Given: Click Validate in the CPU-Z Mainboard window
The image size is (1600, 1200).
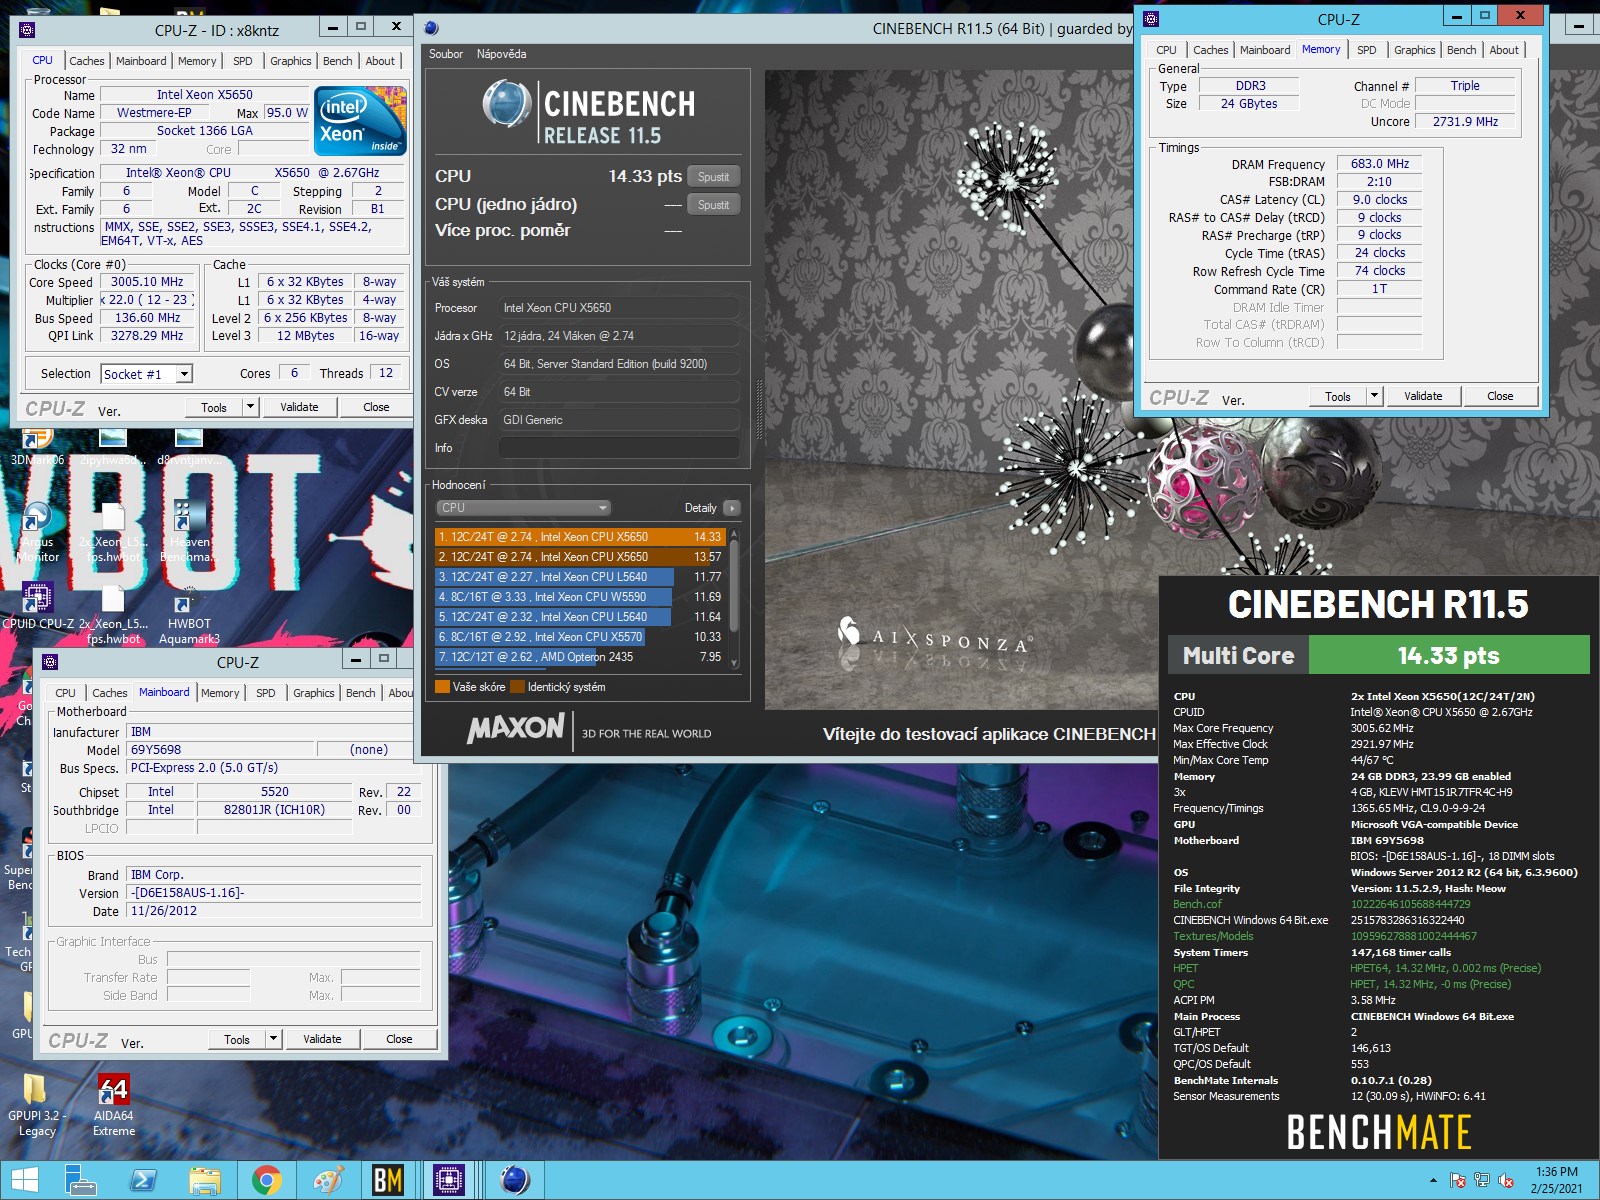Looking at the screenshot, I should (322, 1039).
